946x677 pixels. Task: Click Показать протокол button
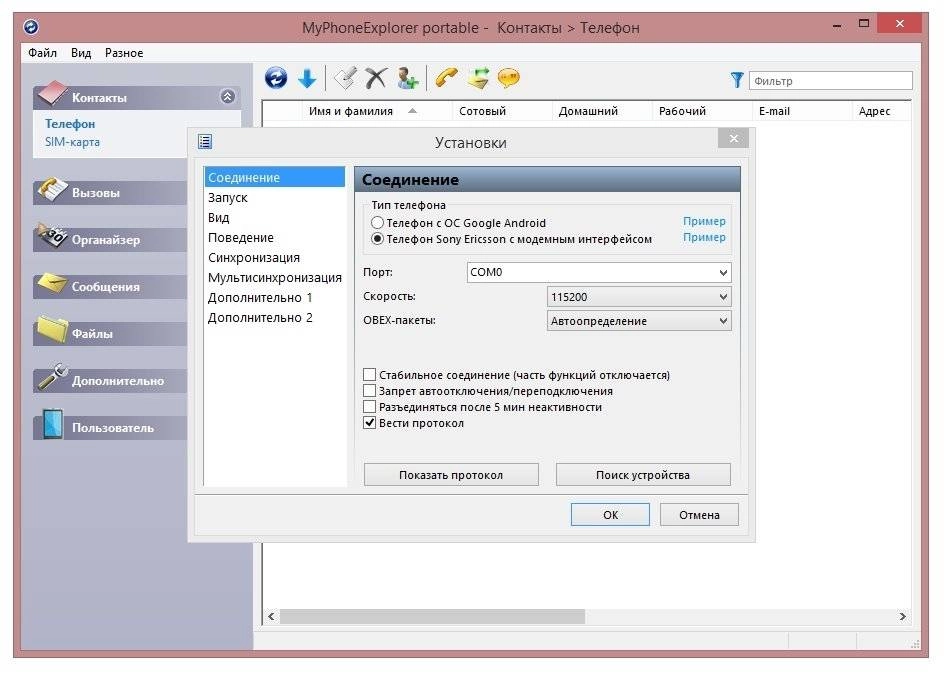pos(451,475)
